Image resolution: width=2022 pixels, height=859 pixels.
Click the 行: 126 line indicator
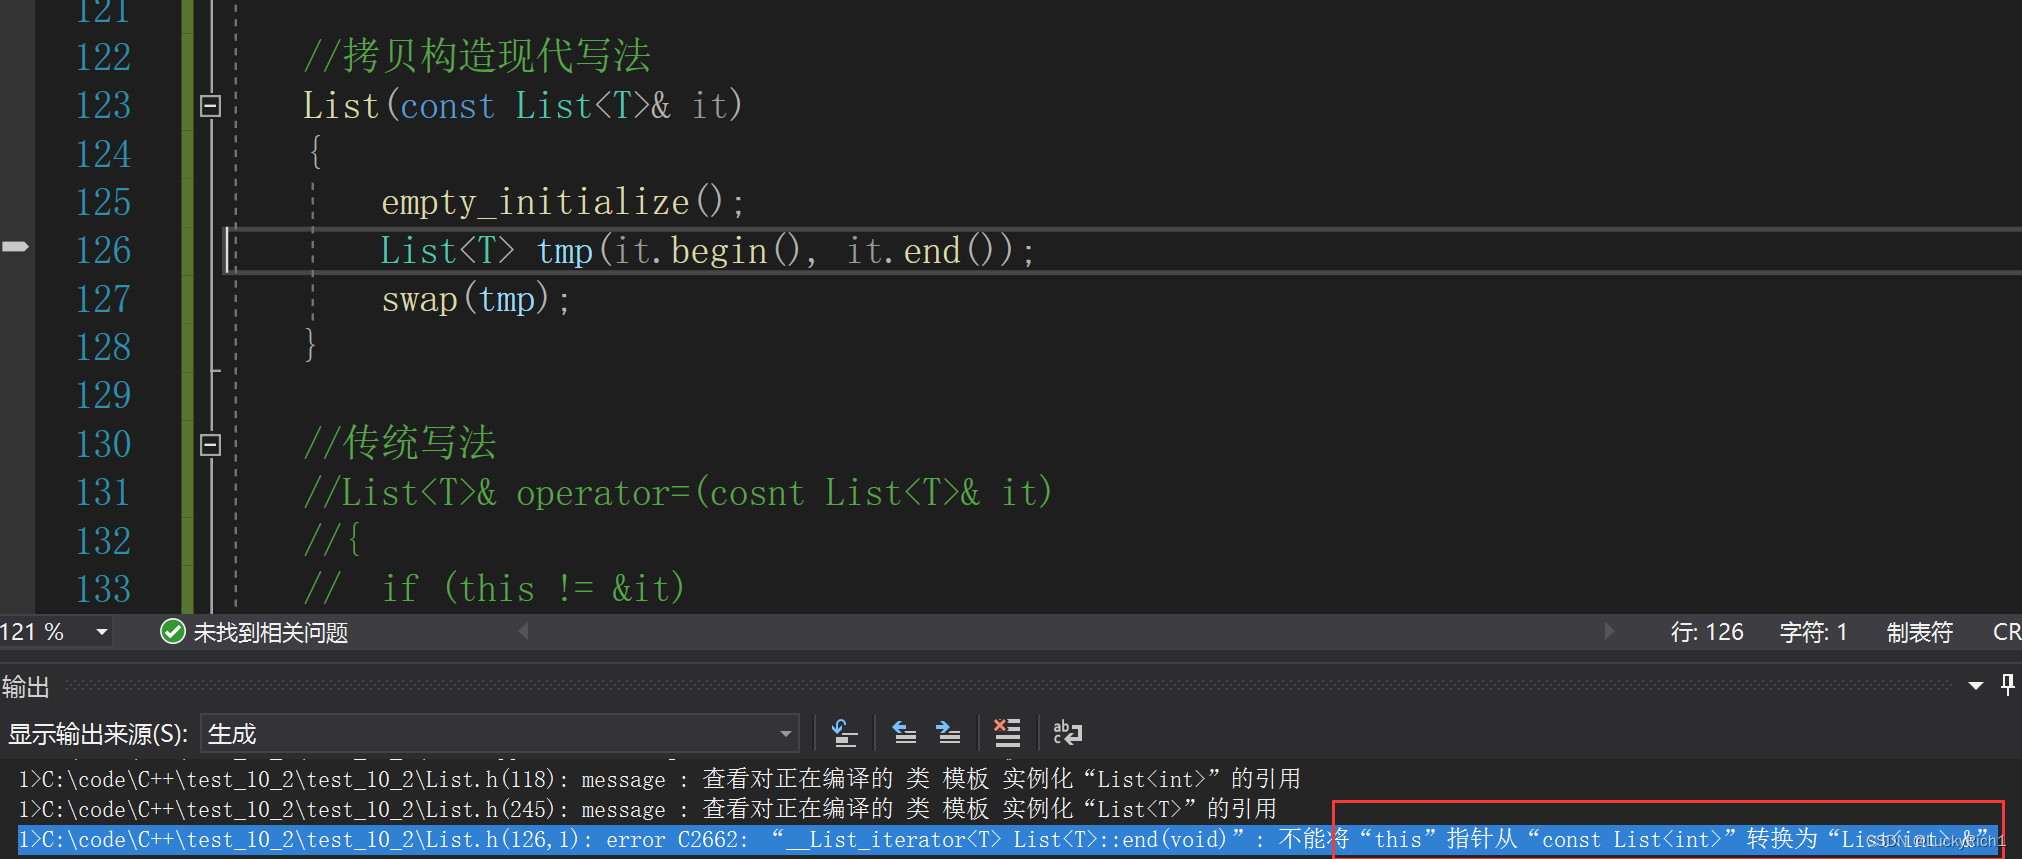click(x=1706, y=632)
